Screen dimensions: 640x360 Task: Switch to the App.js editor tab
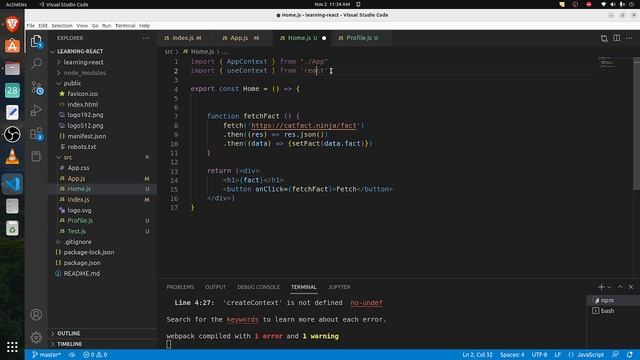click(x=244, y=38)
